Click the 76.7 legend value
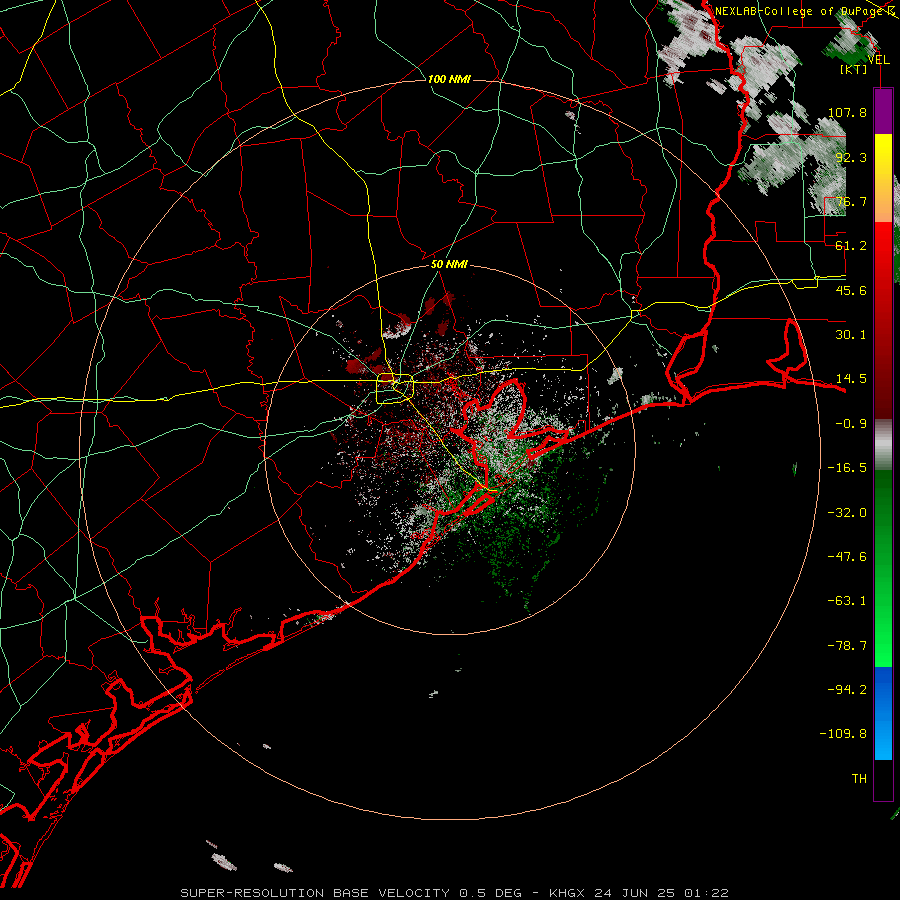 pyautogui.click(x=851, y=201)
